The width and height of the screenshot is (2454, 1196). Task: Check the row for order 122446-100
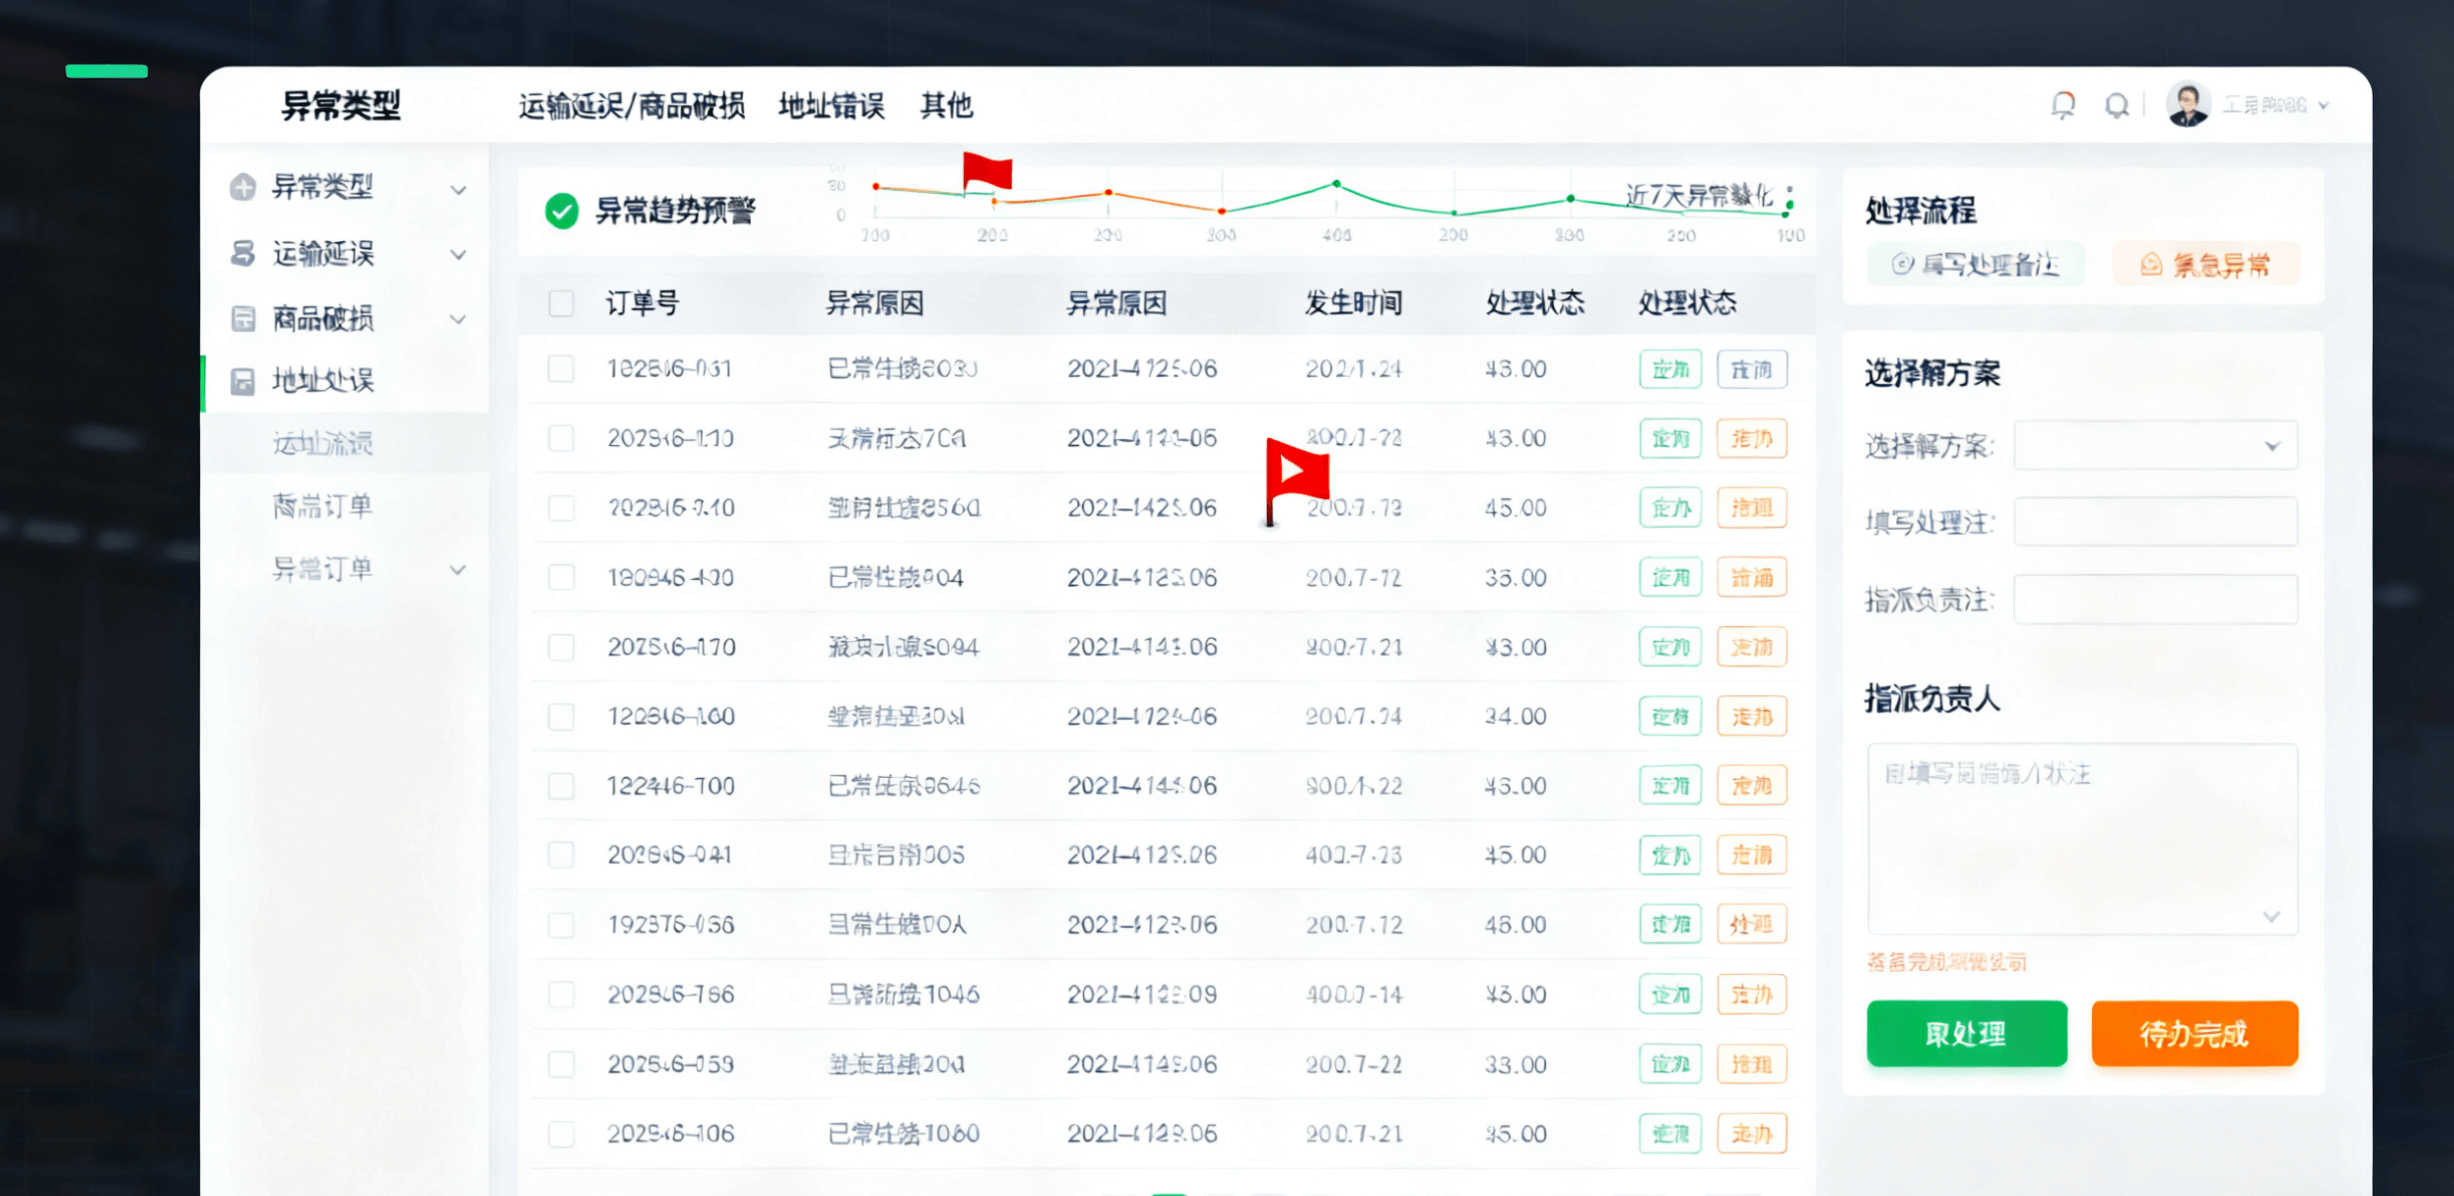coord(562,786)
